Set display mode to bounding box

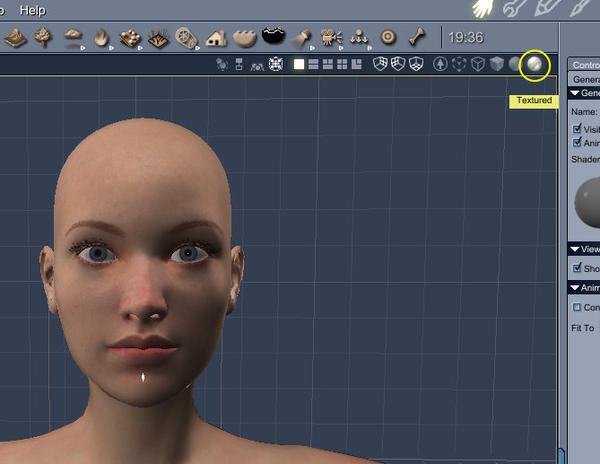coord(459,64)
